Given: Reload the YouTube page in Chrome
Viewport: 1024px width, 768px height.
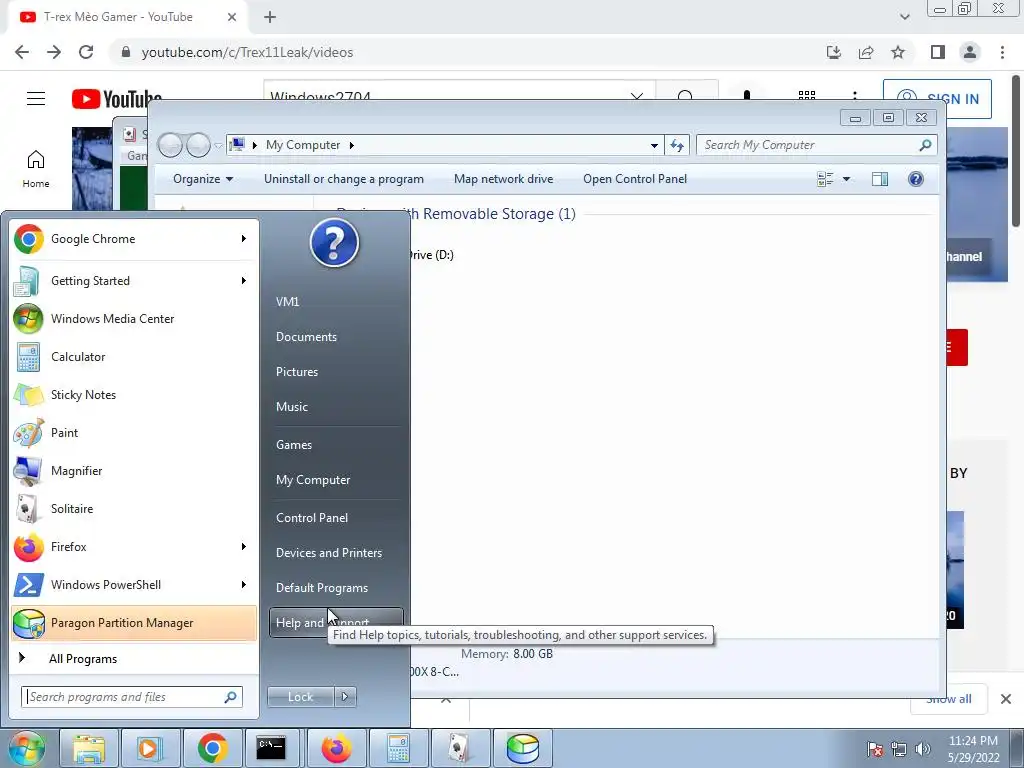Looking at the screenshot, I should coord(86,52).
